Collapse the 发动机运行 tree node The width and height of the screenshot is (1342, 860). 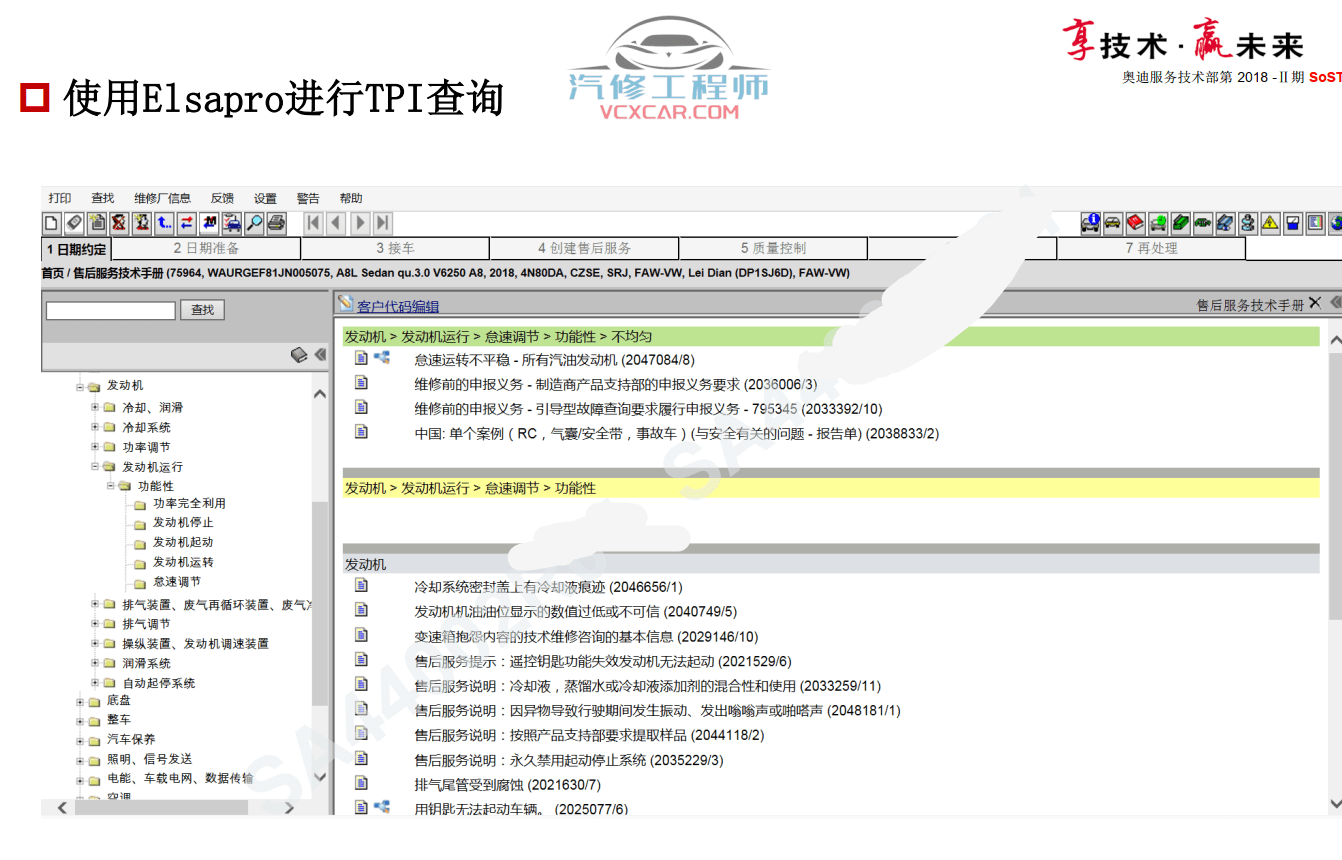[96, 467]
